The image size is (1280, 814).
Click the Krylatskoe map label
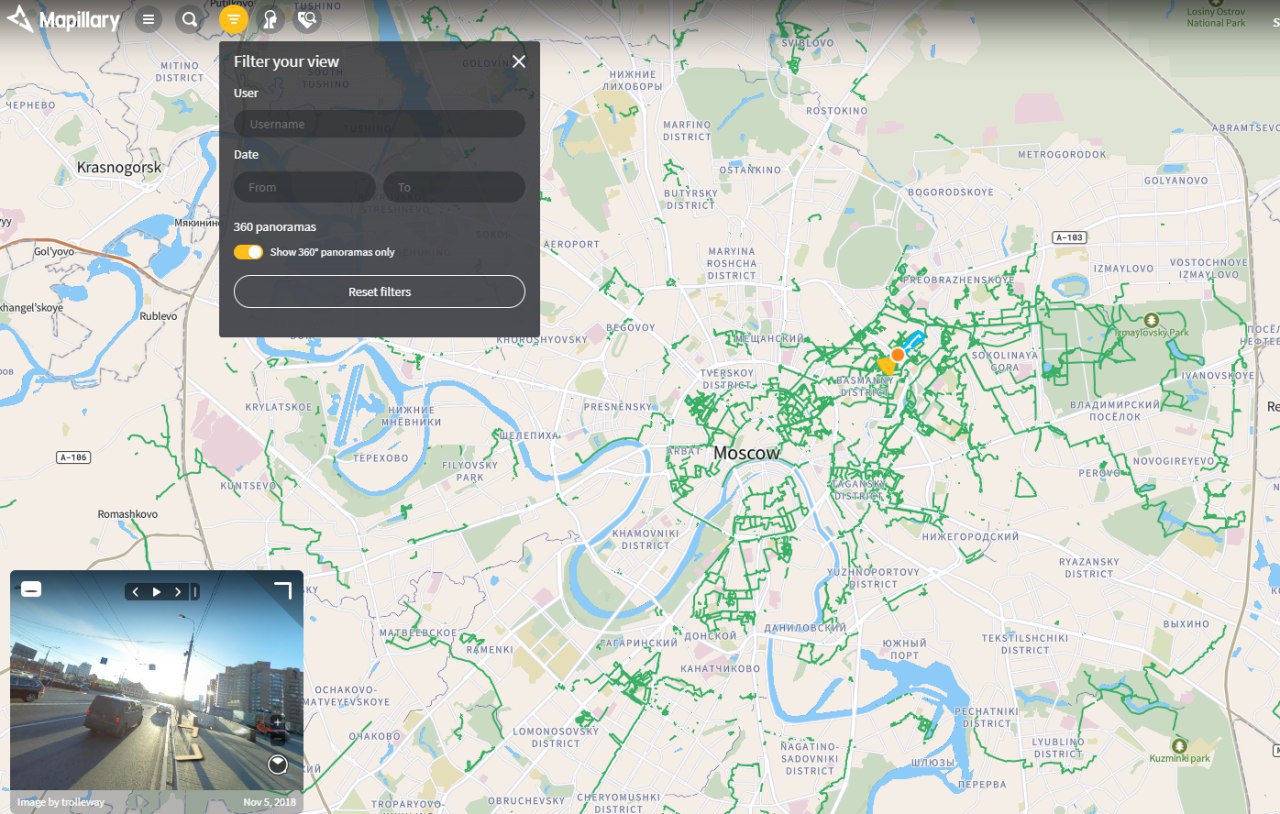[x=279, y=408]
